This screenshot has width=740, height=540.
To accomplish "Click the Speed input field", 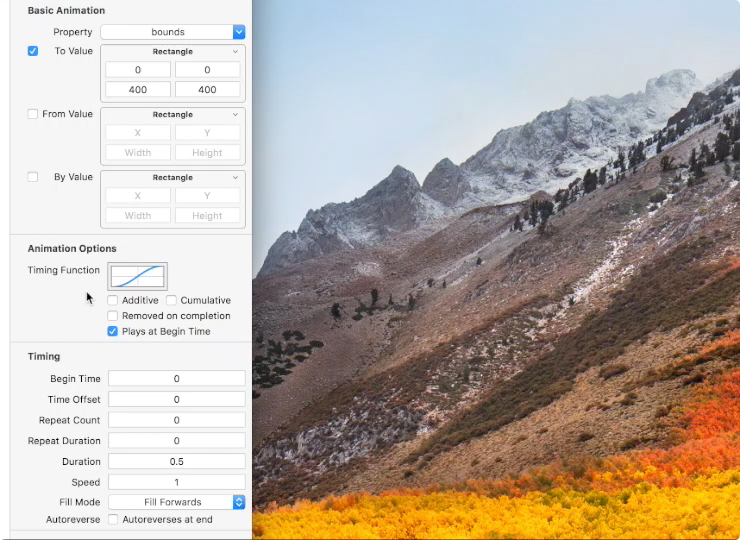I will tap(177, 482).
